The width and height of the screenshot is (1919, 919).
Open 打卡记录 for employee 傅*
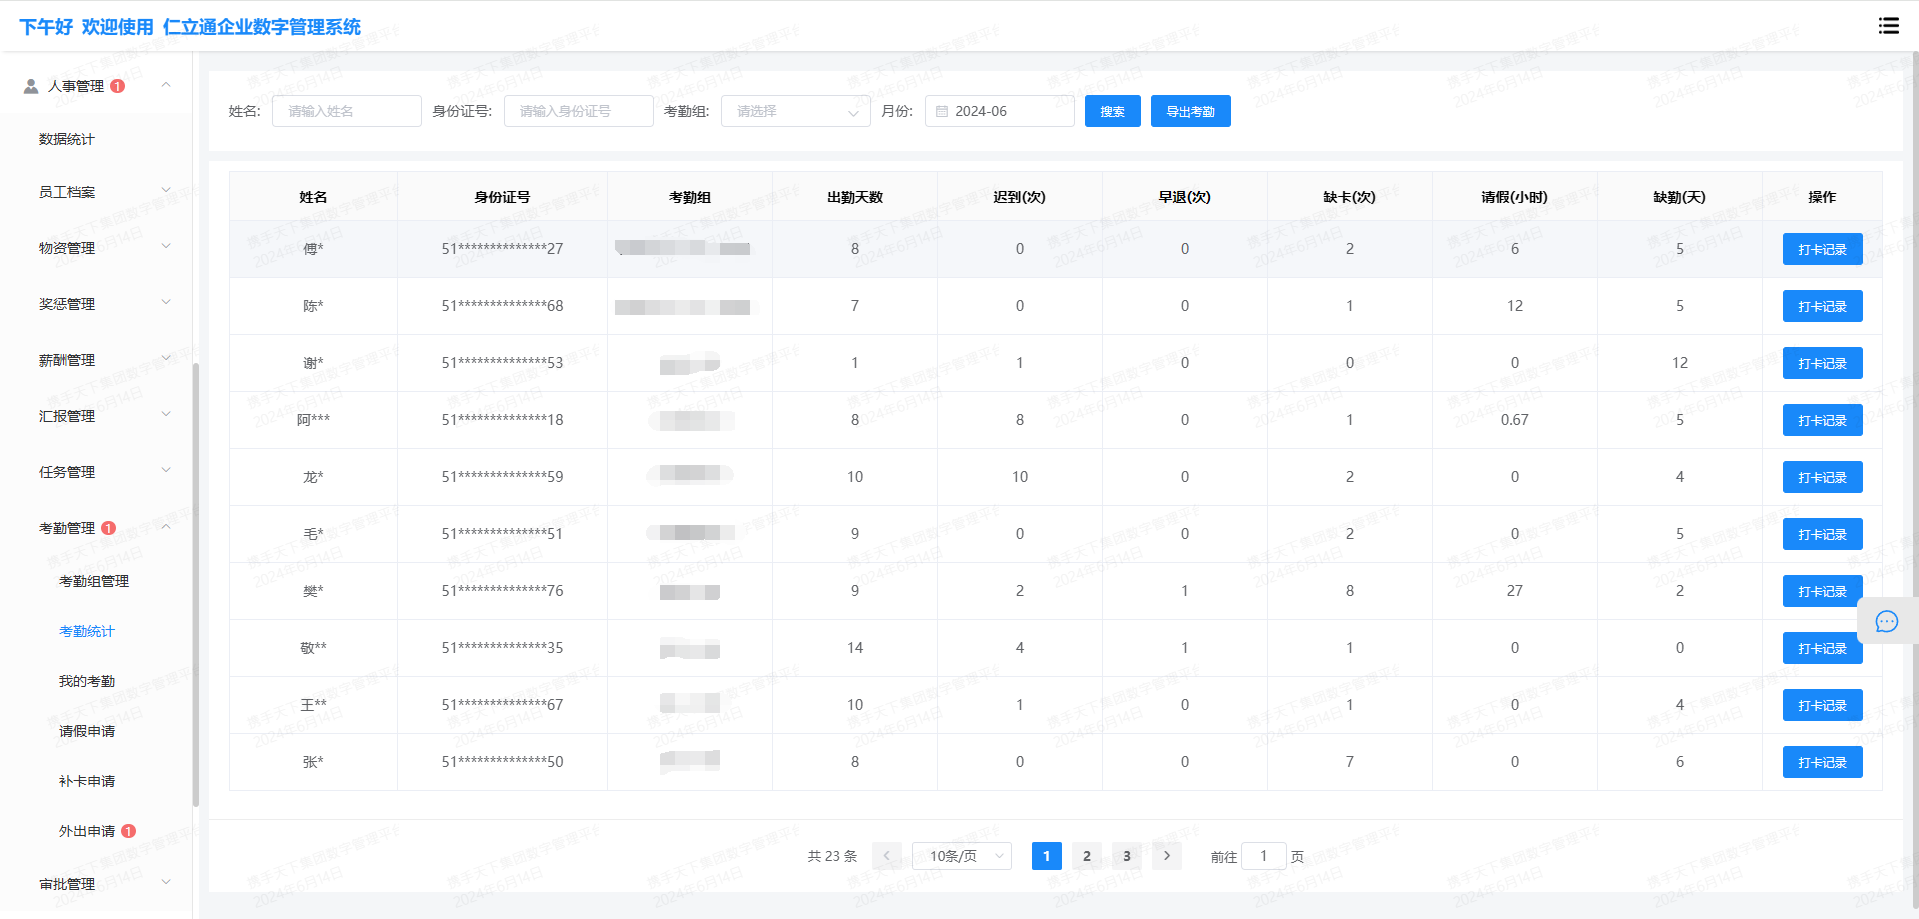coord(1821,249)
